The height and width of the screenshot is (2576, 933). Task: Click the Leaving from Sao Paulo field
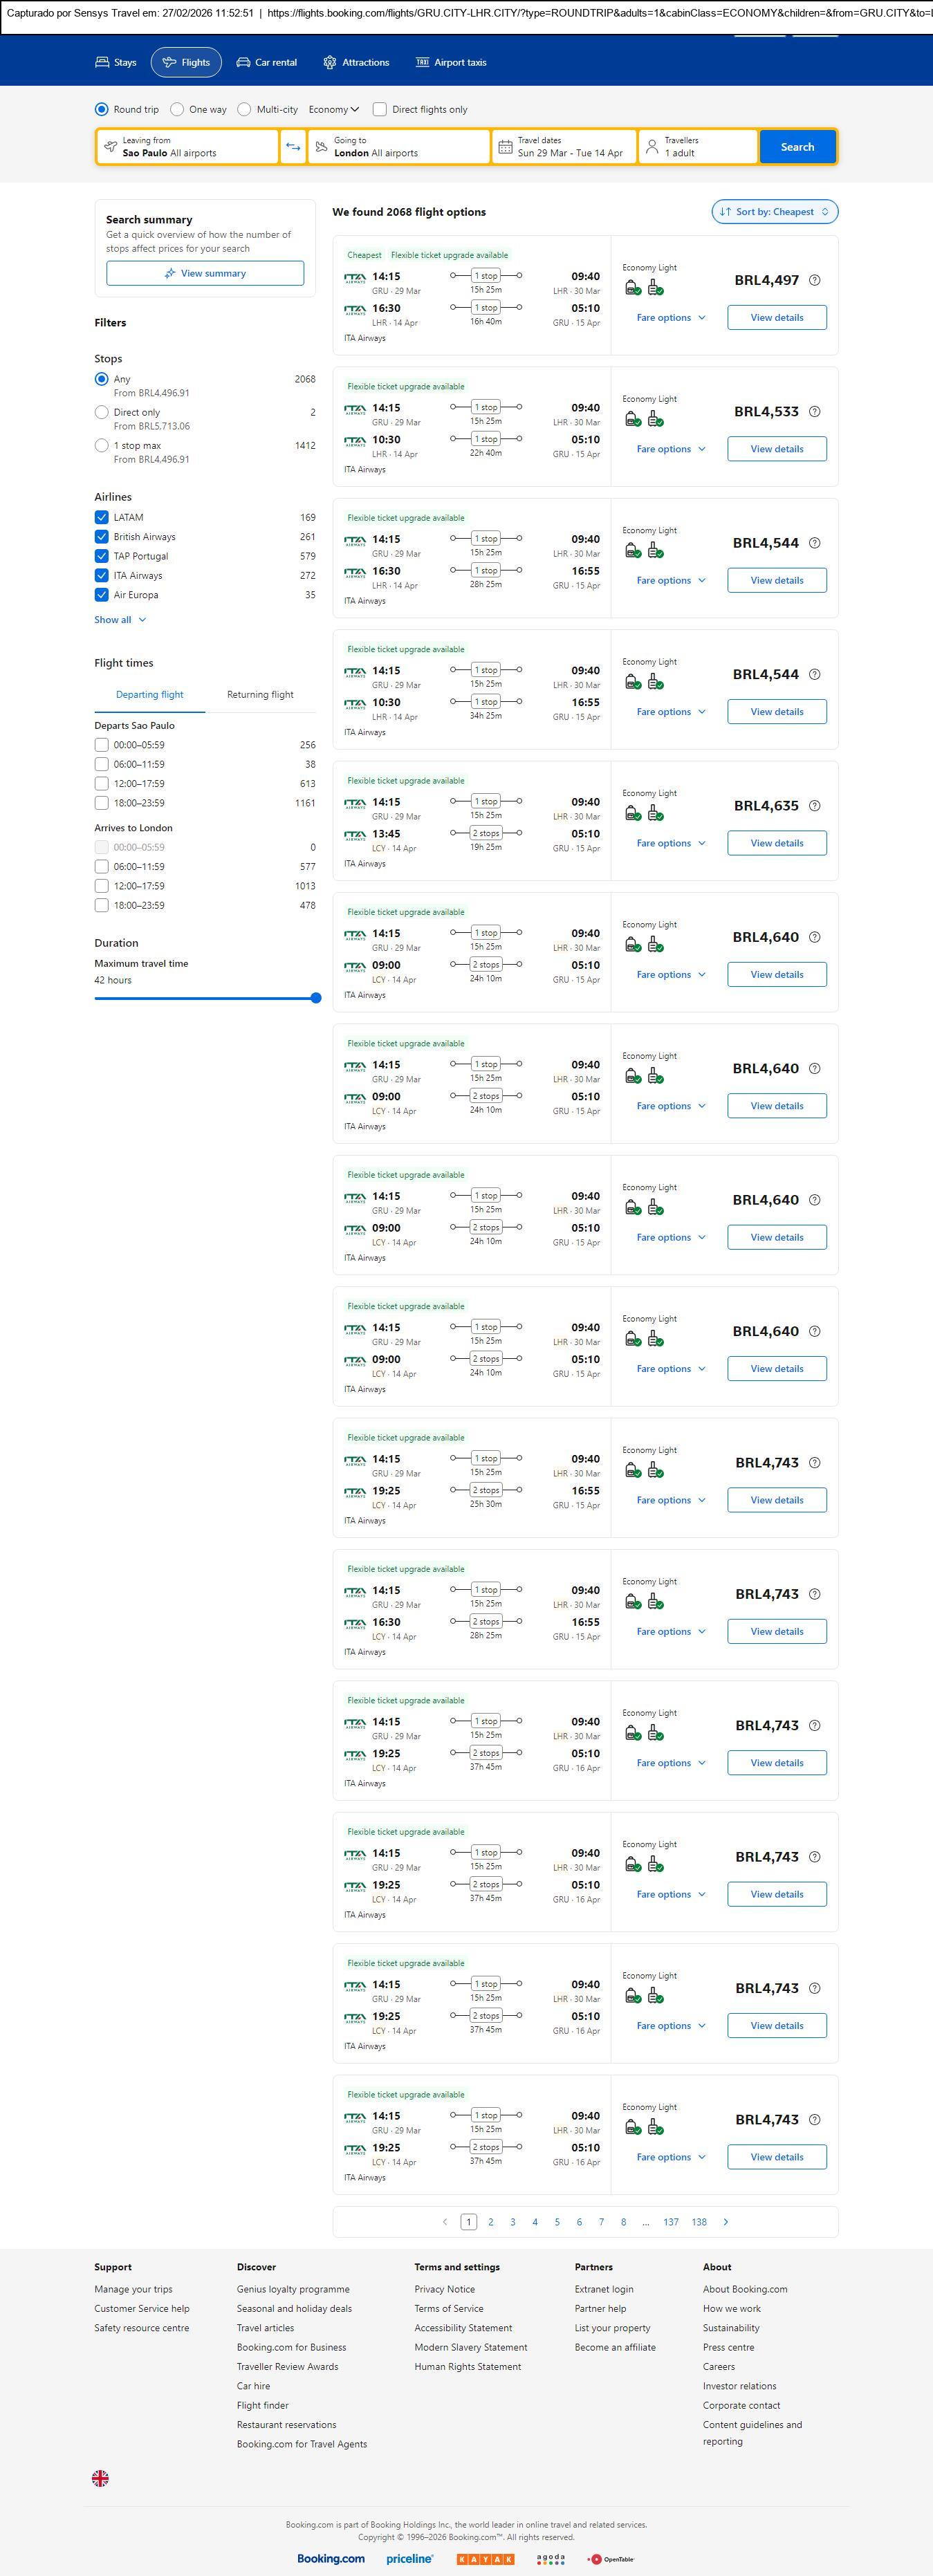point(187,147)
